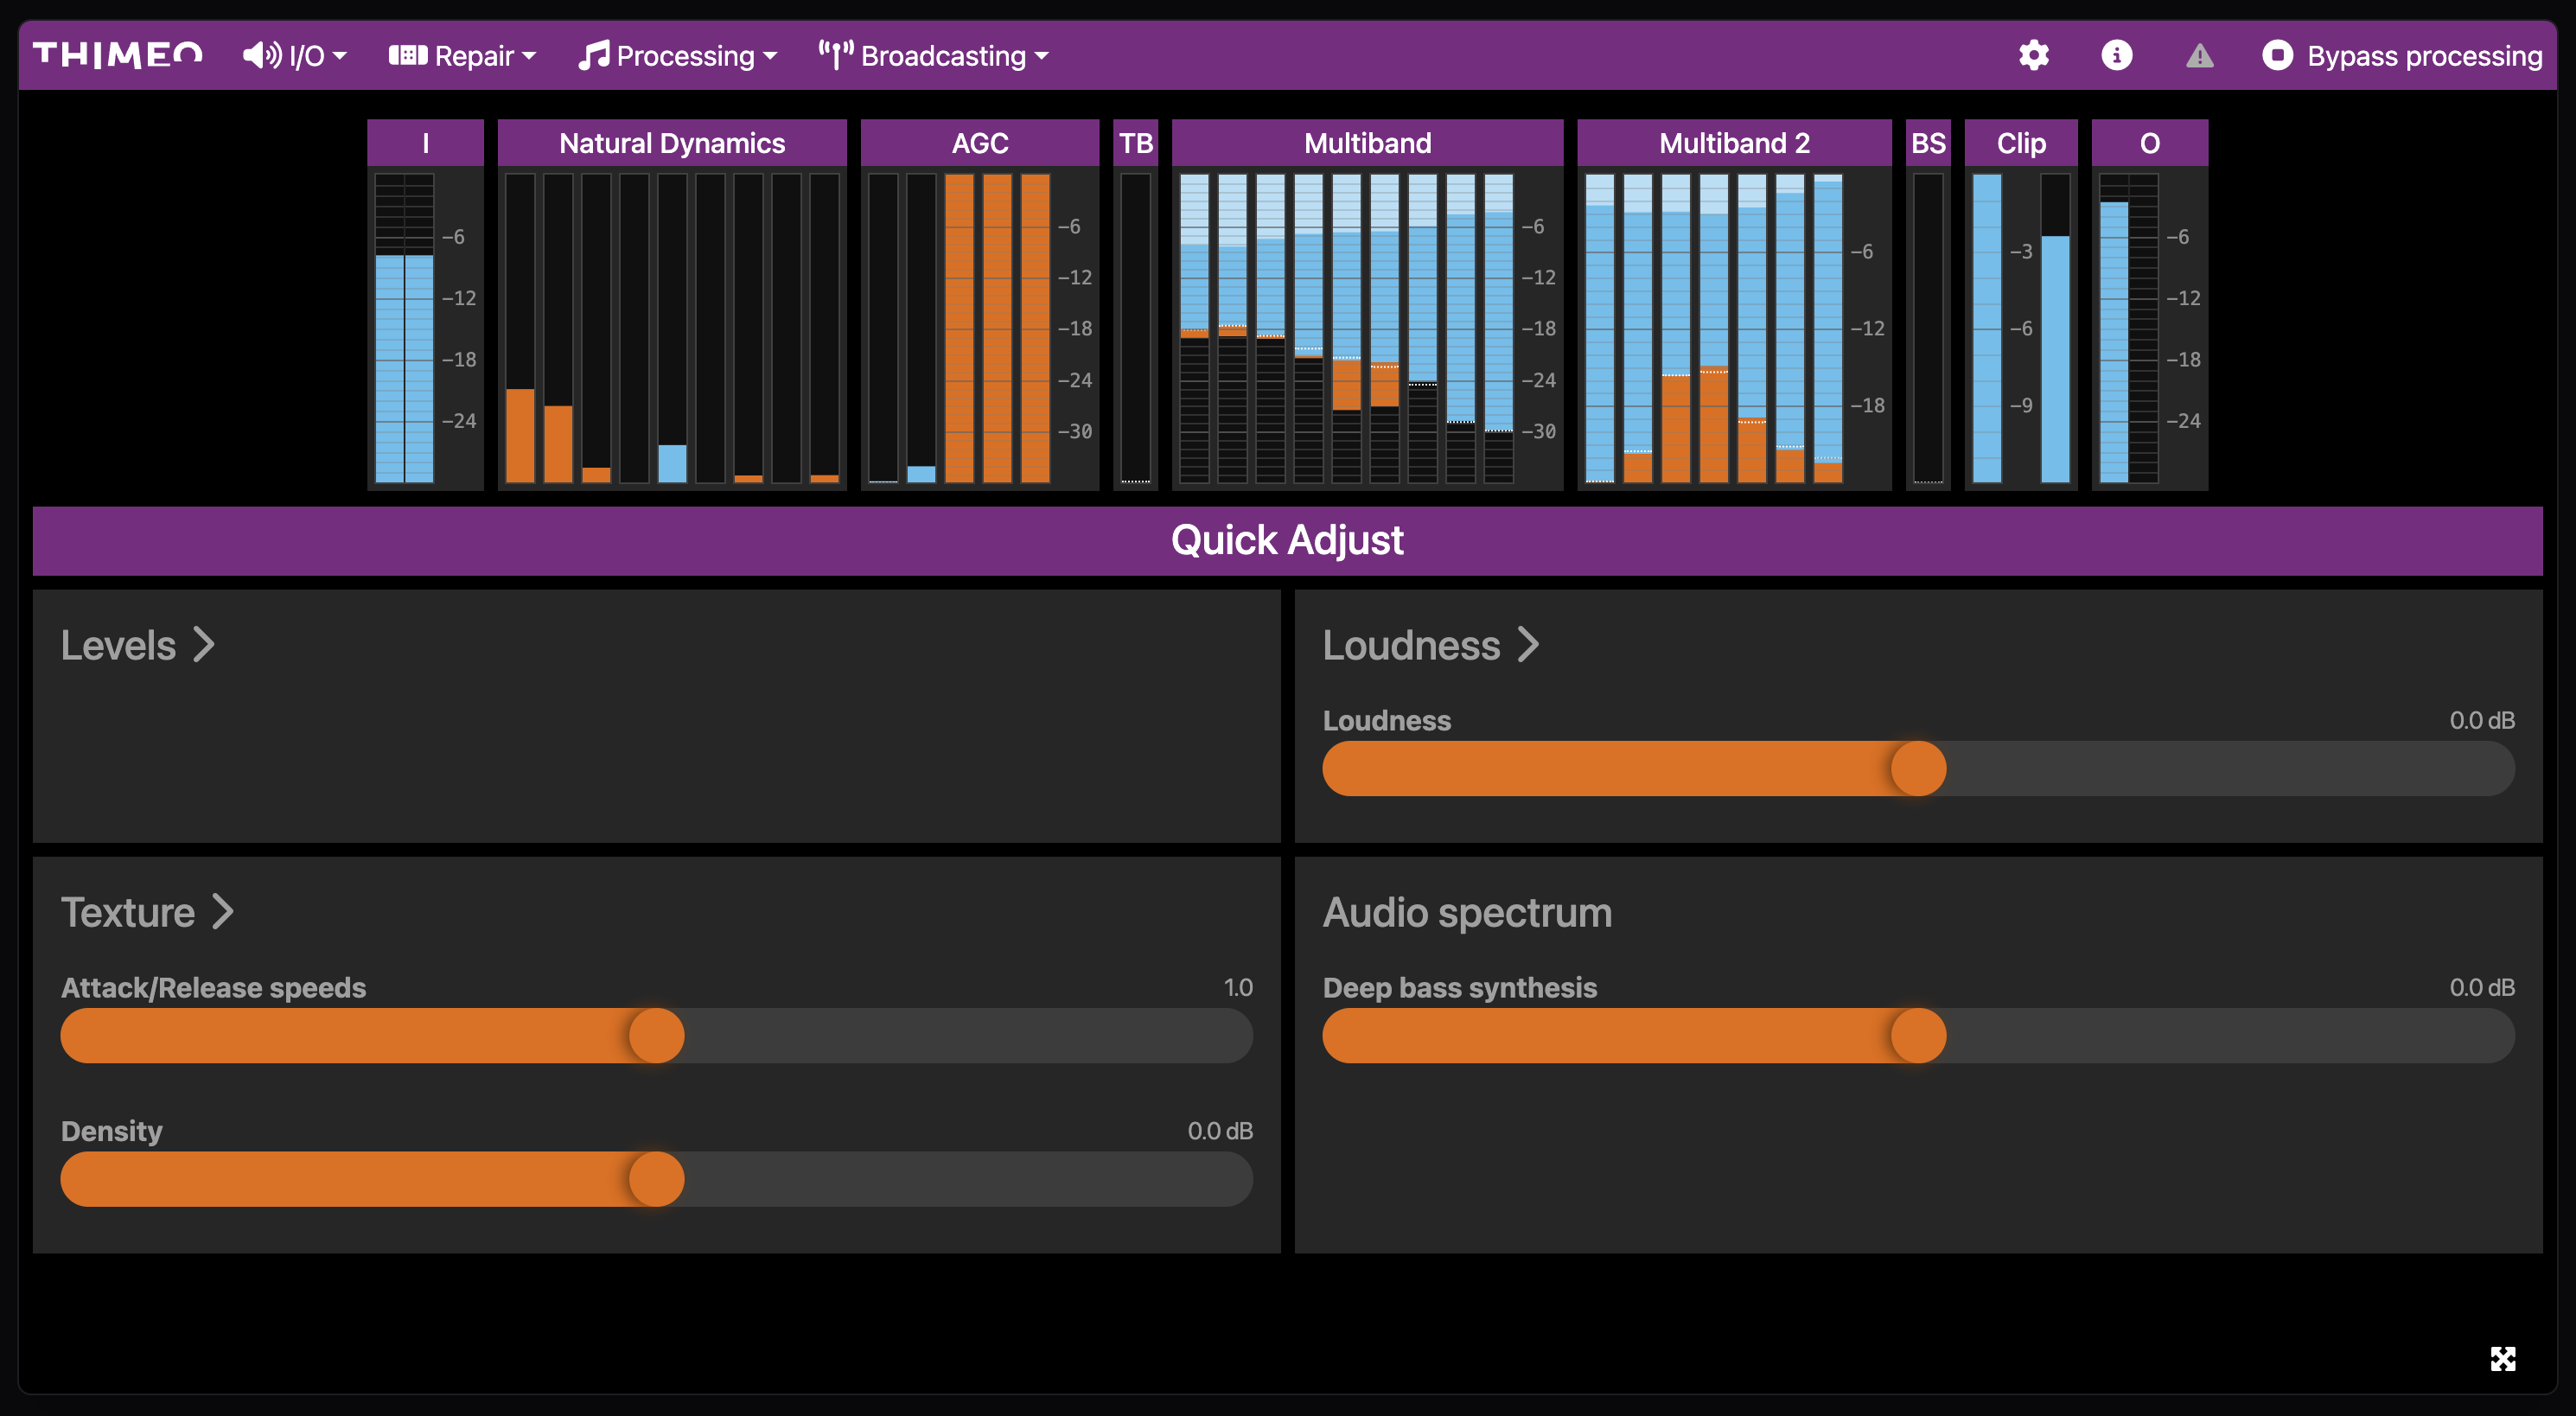This screenshot has width=2576, height=1416.
Task: Expand the Texture section chevron
Action: coord(223,912)
